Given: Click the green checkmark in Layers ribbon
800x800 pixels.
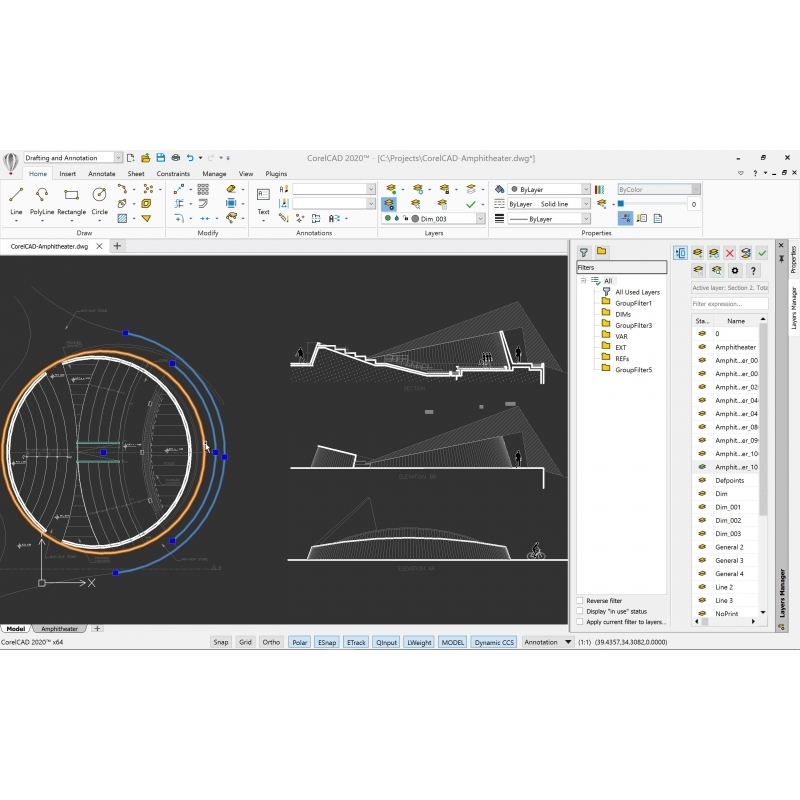Looking at the screenshot, I should coord(470,204).
